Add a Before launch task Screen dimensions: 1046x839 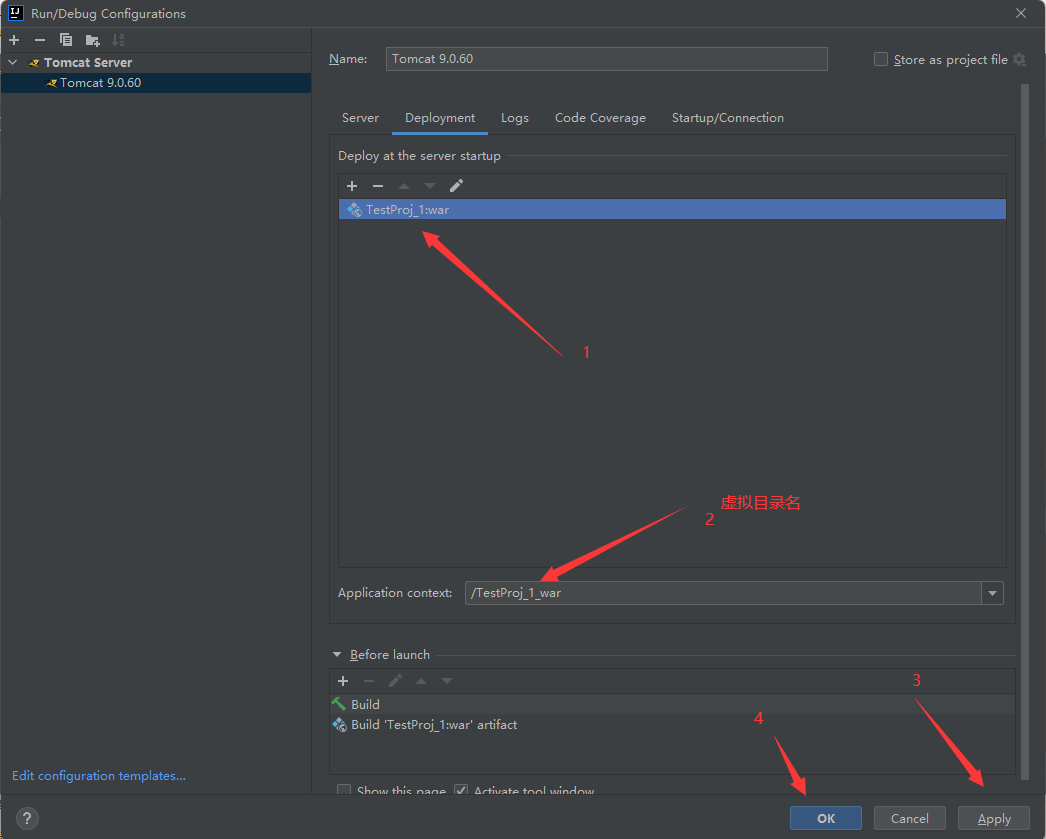pyautogui.click(x=343, y=681)
